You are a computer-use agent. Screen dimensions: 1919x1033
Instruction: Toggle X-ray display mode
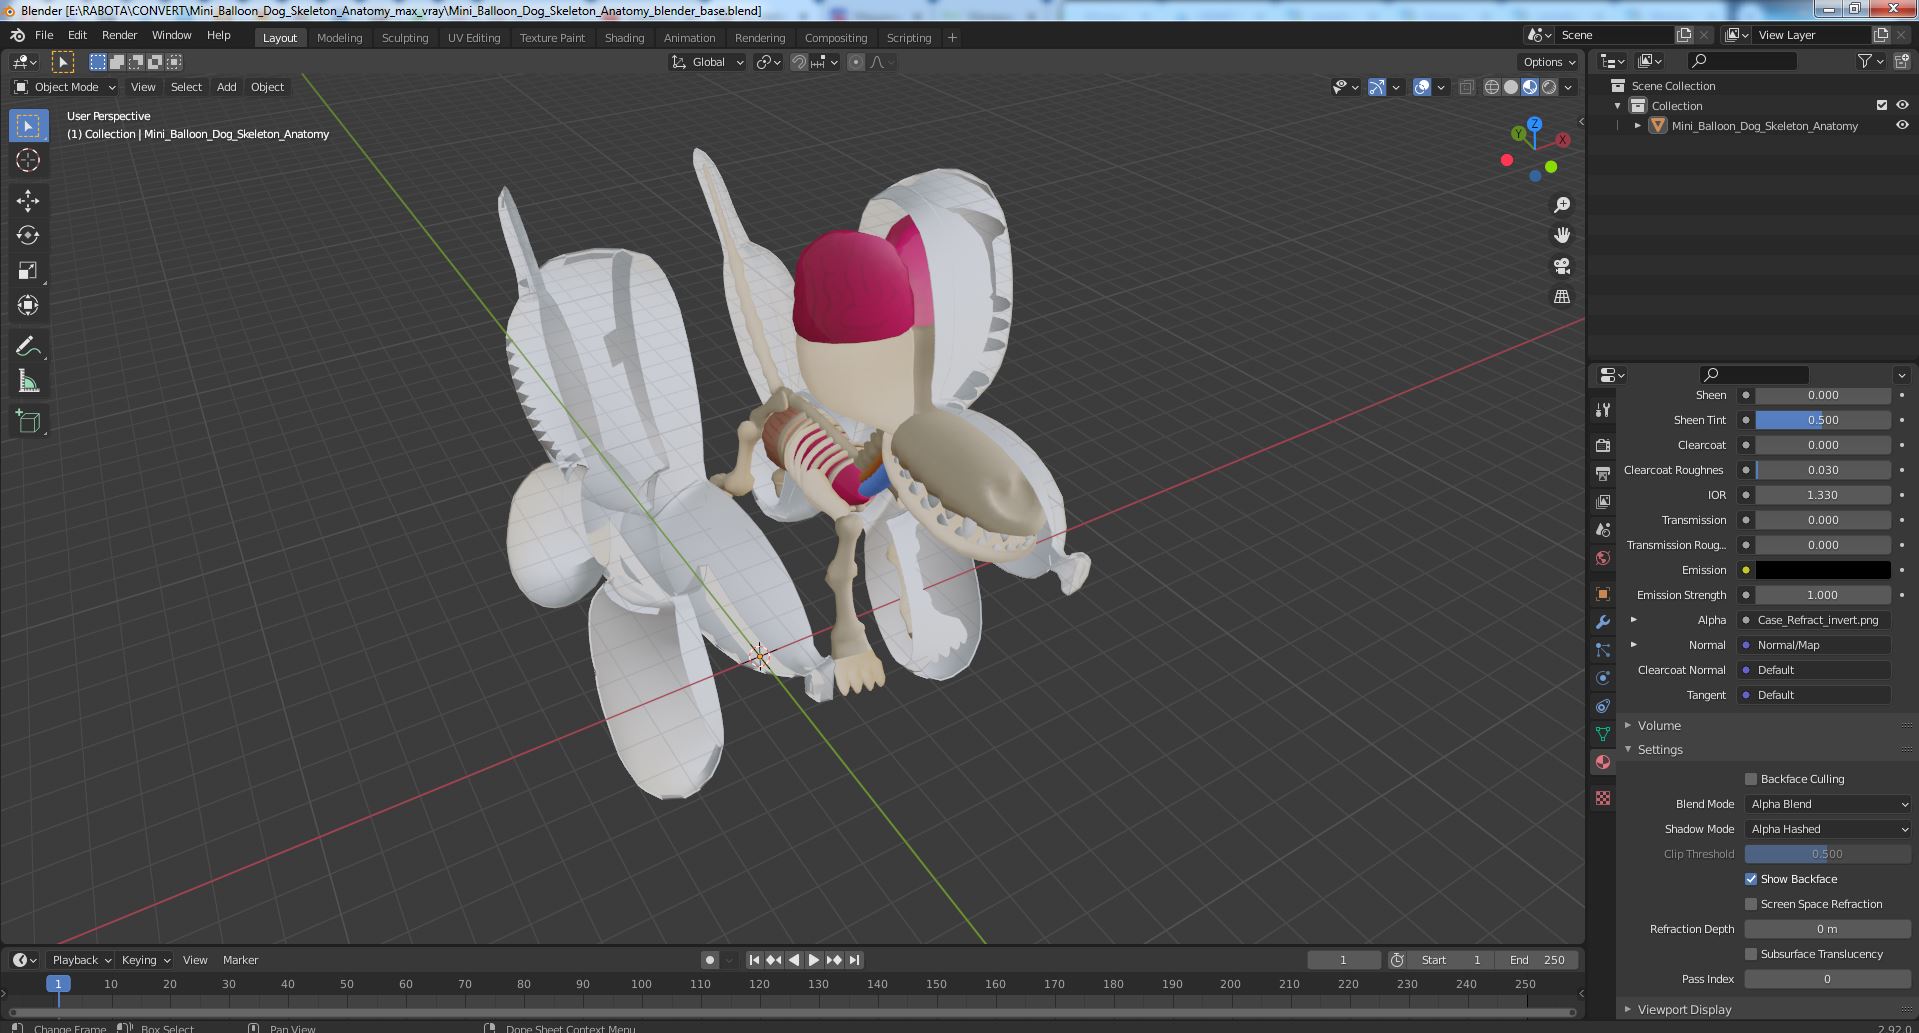point(1466,87)
